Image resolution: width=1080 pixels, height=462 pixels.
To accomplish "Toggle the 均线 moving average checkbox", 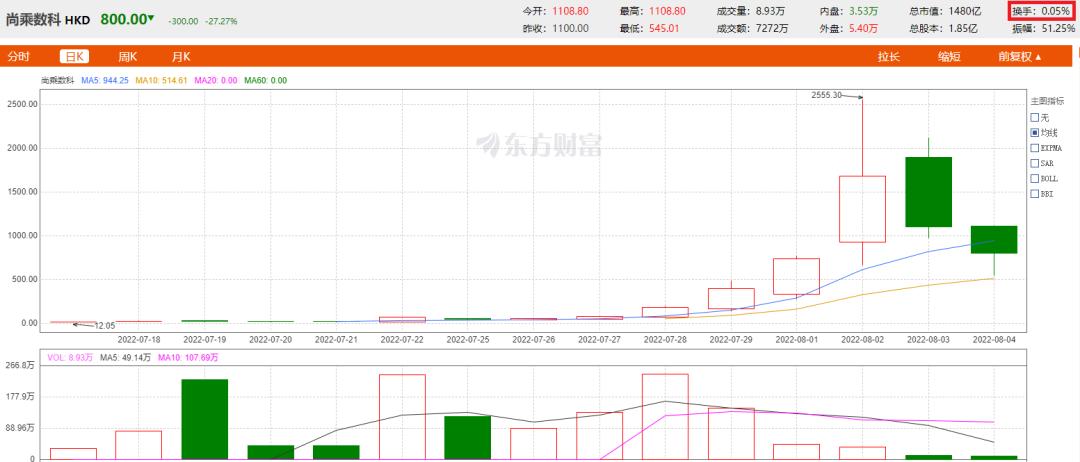I will 1035,133.
